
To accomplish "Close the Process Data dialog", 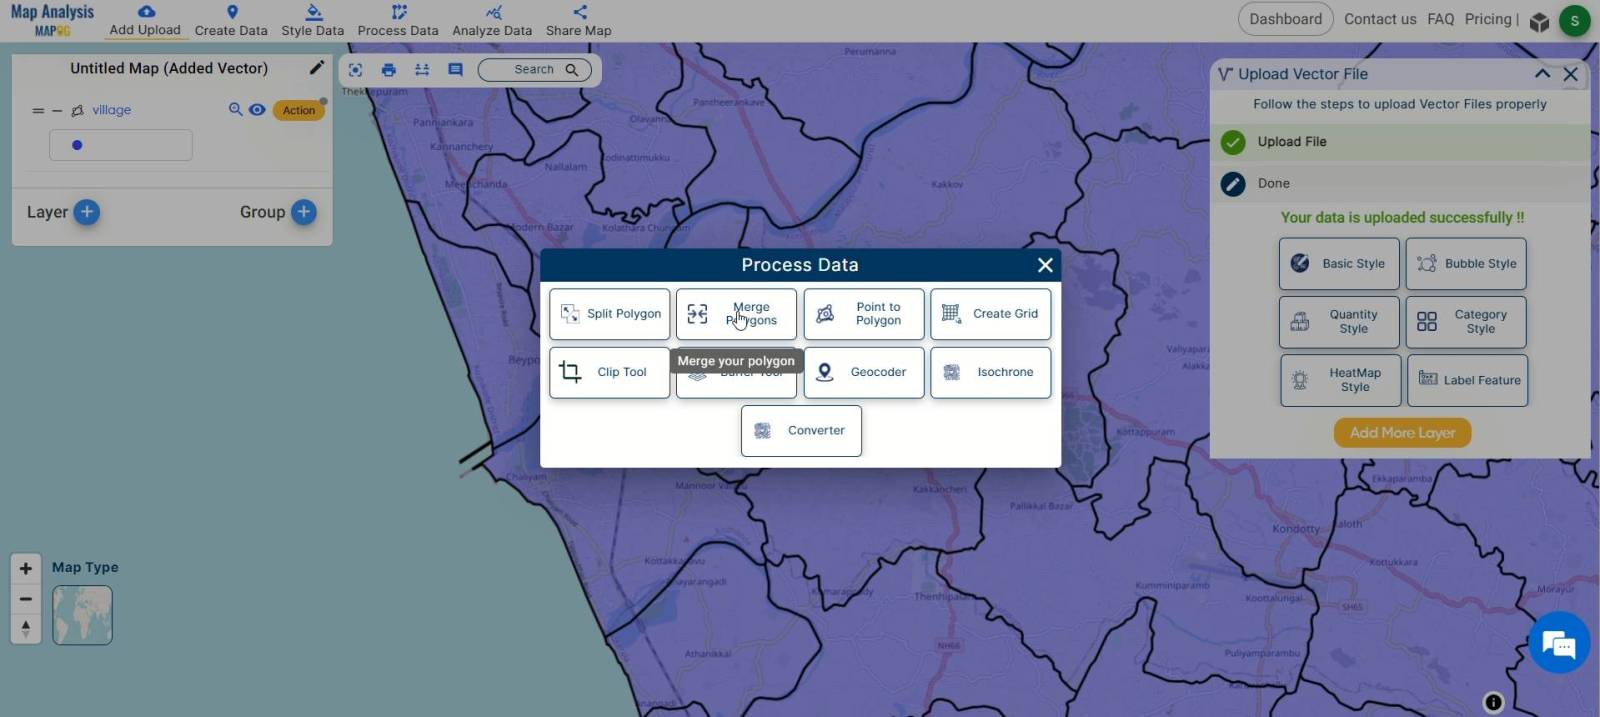I will (x=1045, y=265).
